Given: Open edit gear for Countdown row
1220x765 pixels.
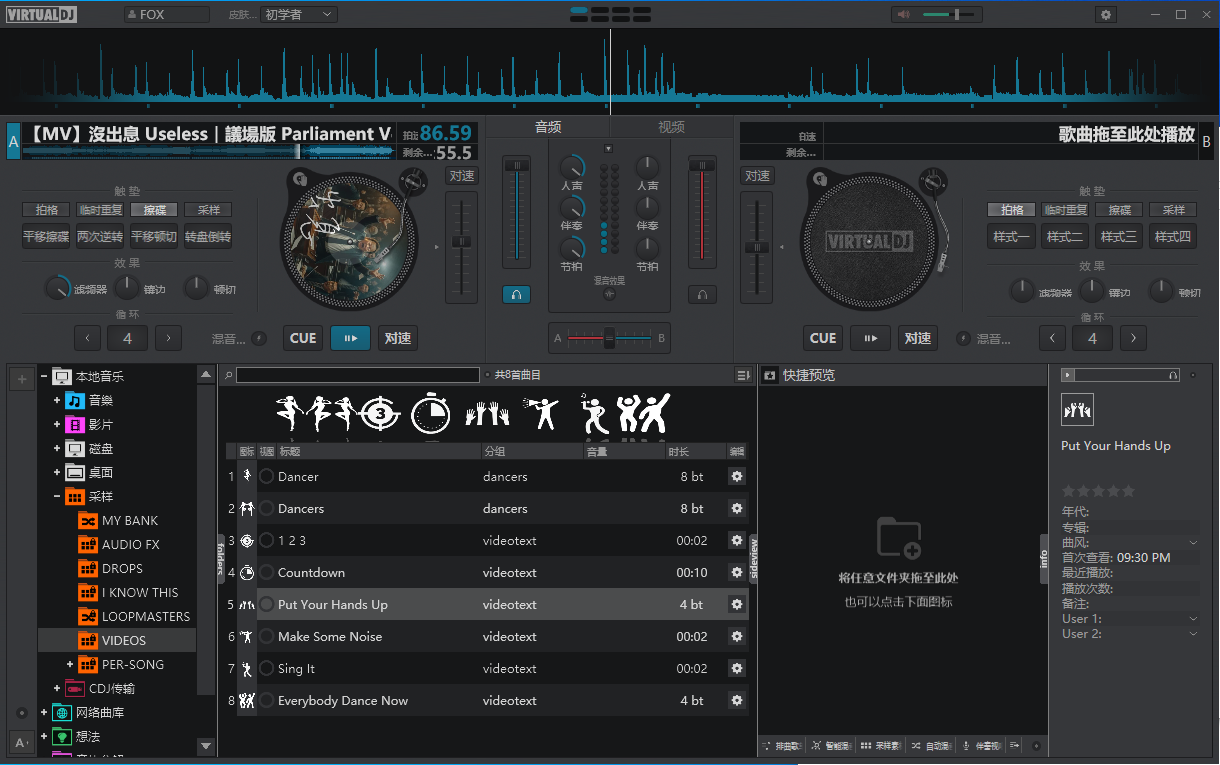Looking at the screenshot, I should coord(737,573).
